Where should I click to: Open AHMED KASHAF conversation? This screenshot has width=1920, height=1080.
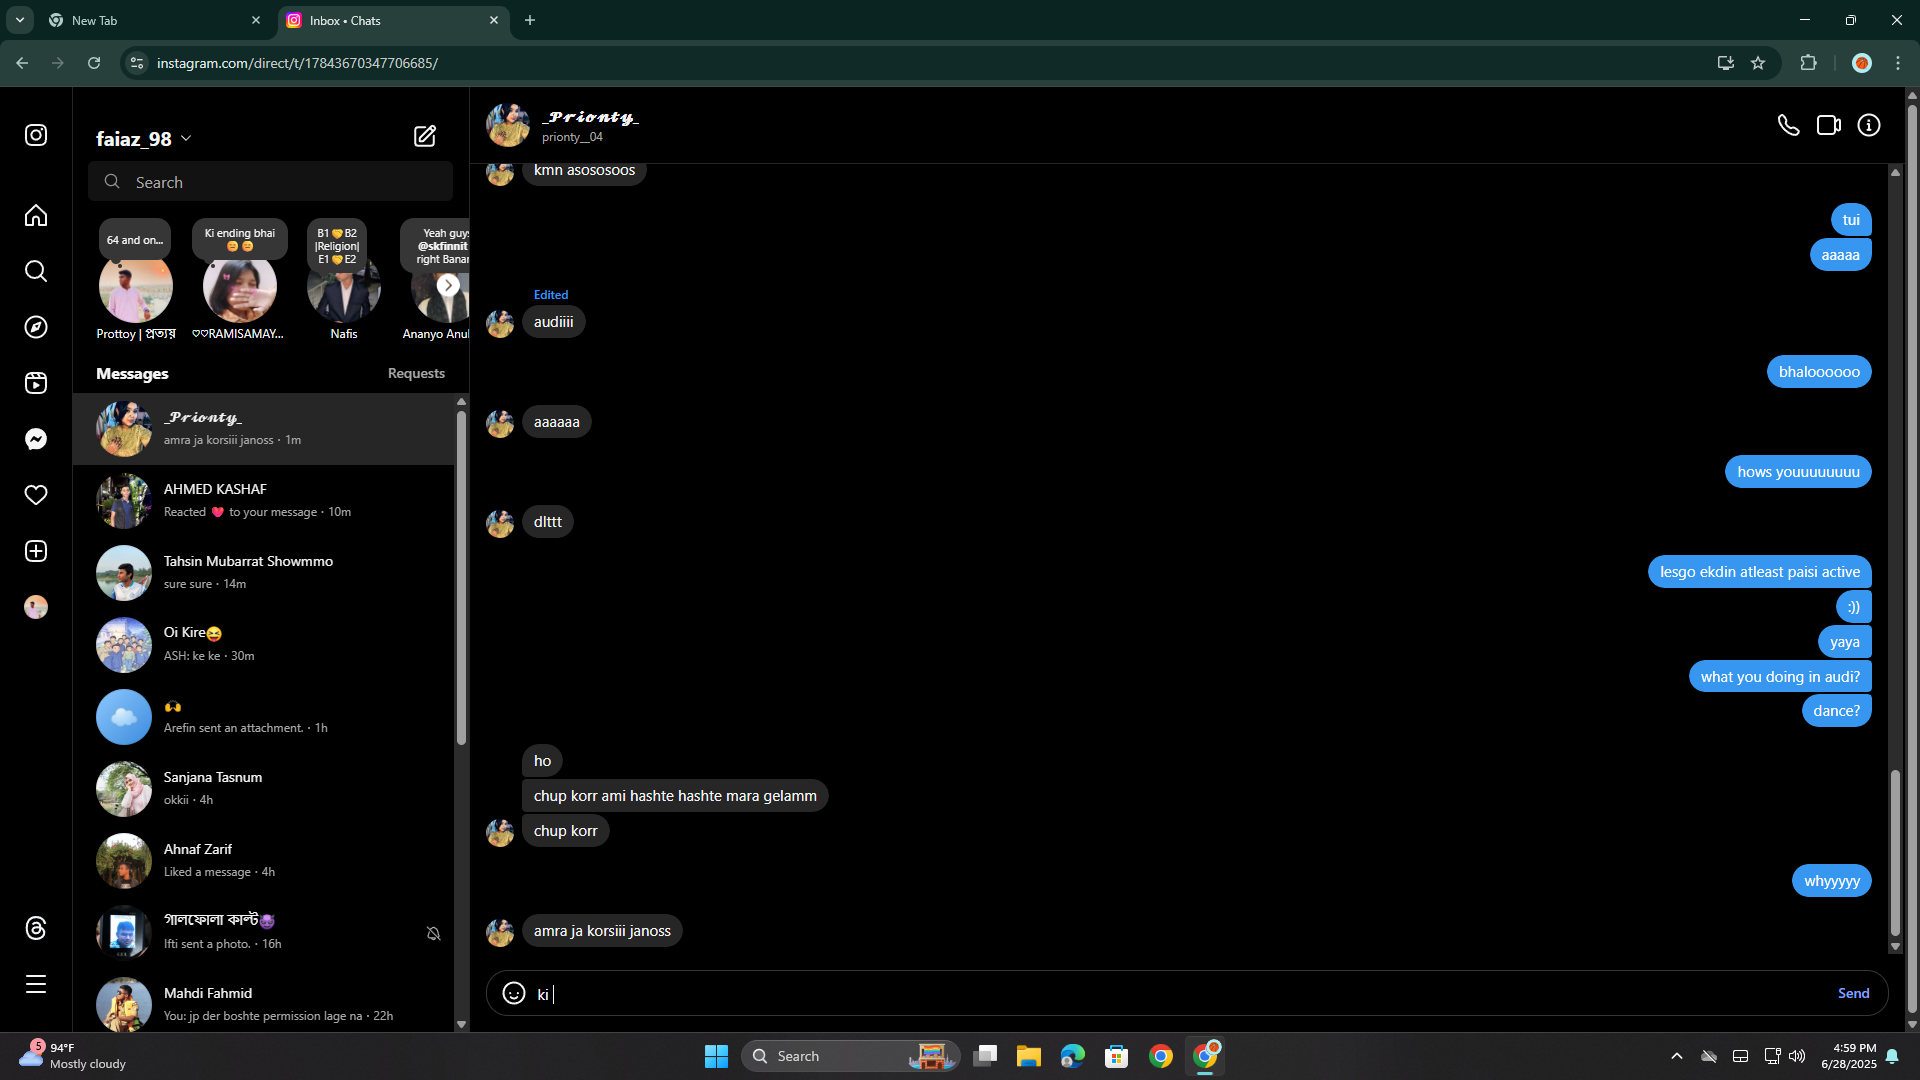point(264,500)
